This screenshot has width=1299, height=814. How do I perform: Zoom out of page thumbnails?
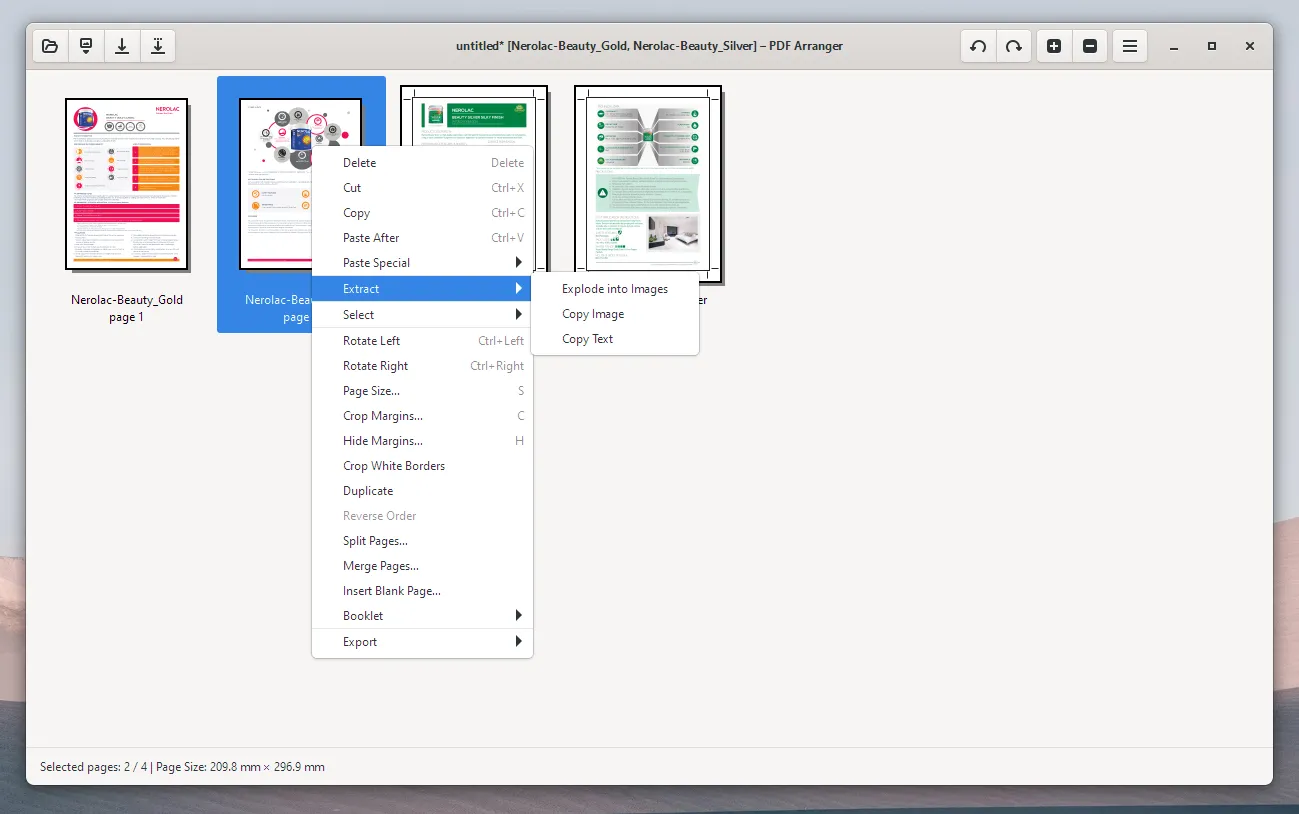(1090, 45)
